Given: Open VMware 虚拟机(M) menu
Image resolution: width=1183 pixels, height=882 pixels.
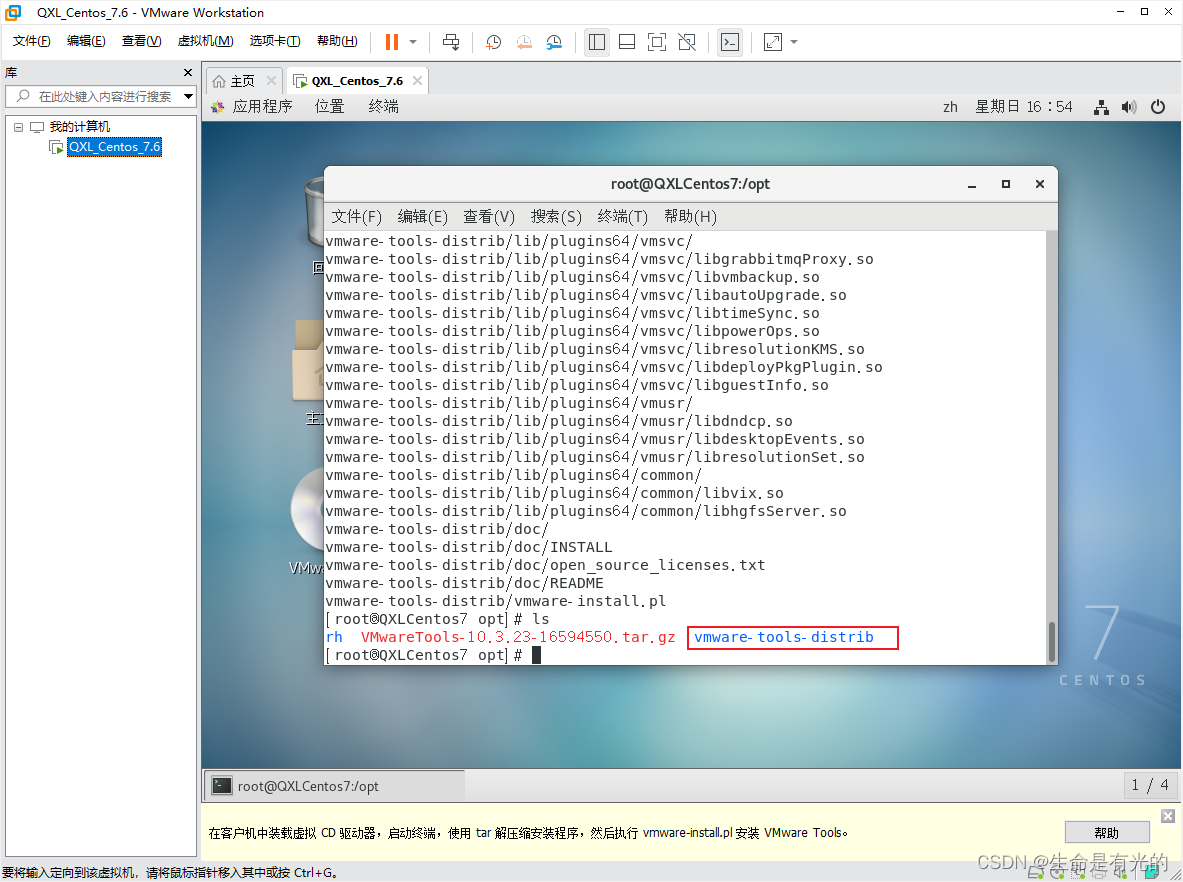Looking at the screenshot, I should pyautogui.click(x=205, y=41).
